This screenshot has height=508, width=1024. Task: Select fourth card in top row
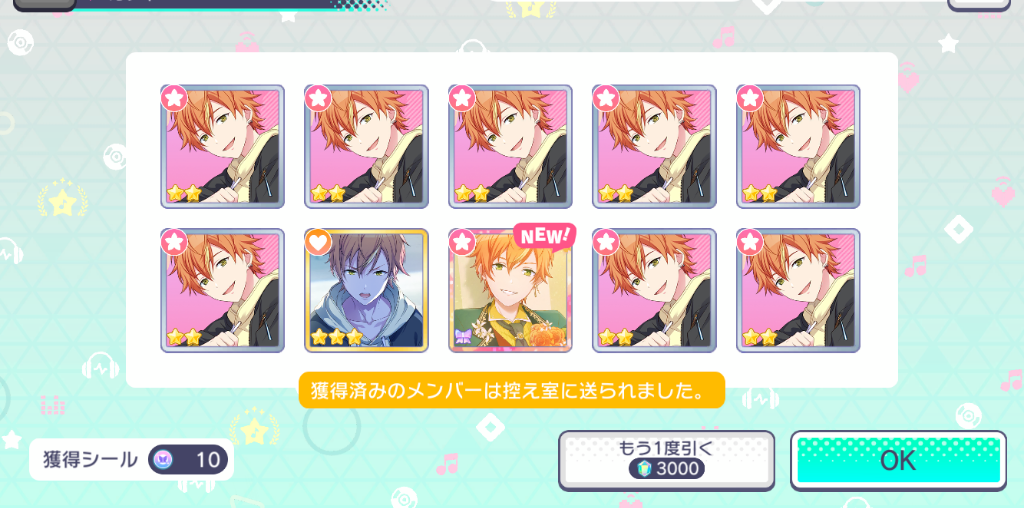pyautogui.click(x=654, y=146)
